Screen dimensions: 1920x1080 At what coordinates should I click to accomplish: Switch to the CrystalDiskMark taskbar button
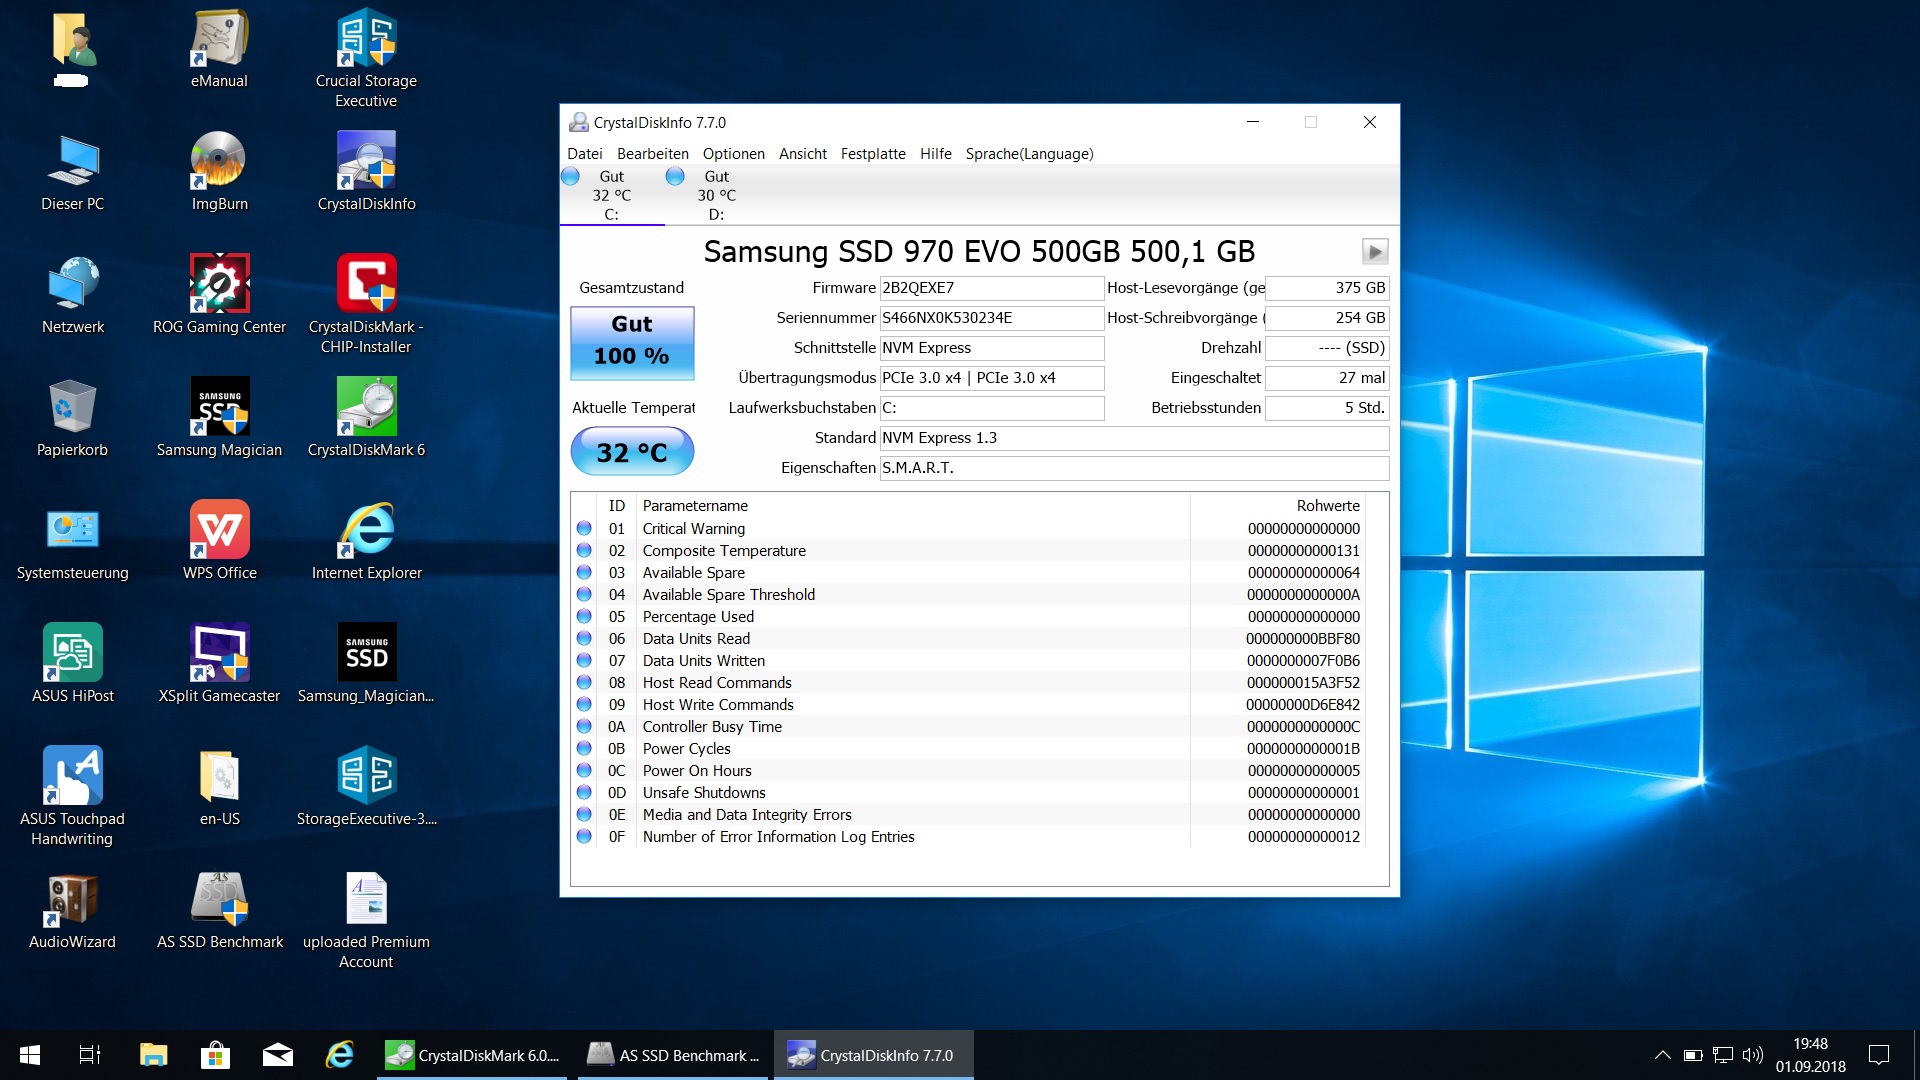[x=472, y=1055]
